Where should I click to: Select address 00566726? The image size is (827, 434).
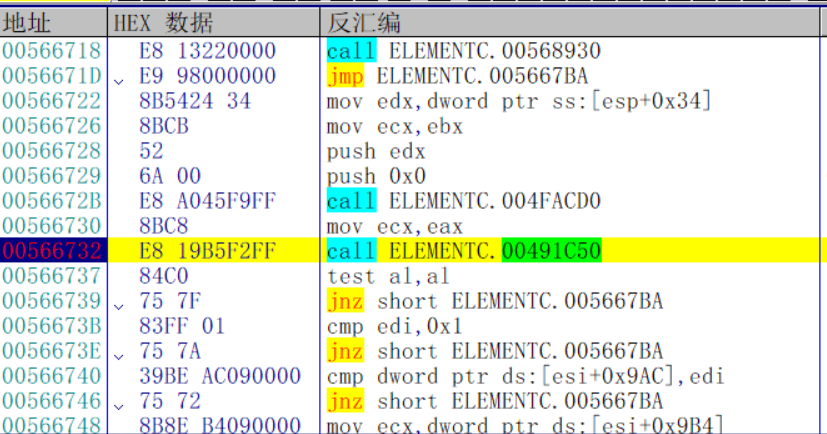52,126
